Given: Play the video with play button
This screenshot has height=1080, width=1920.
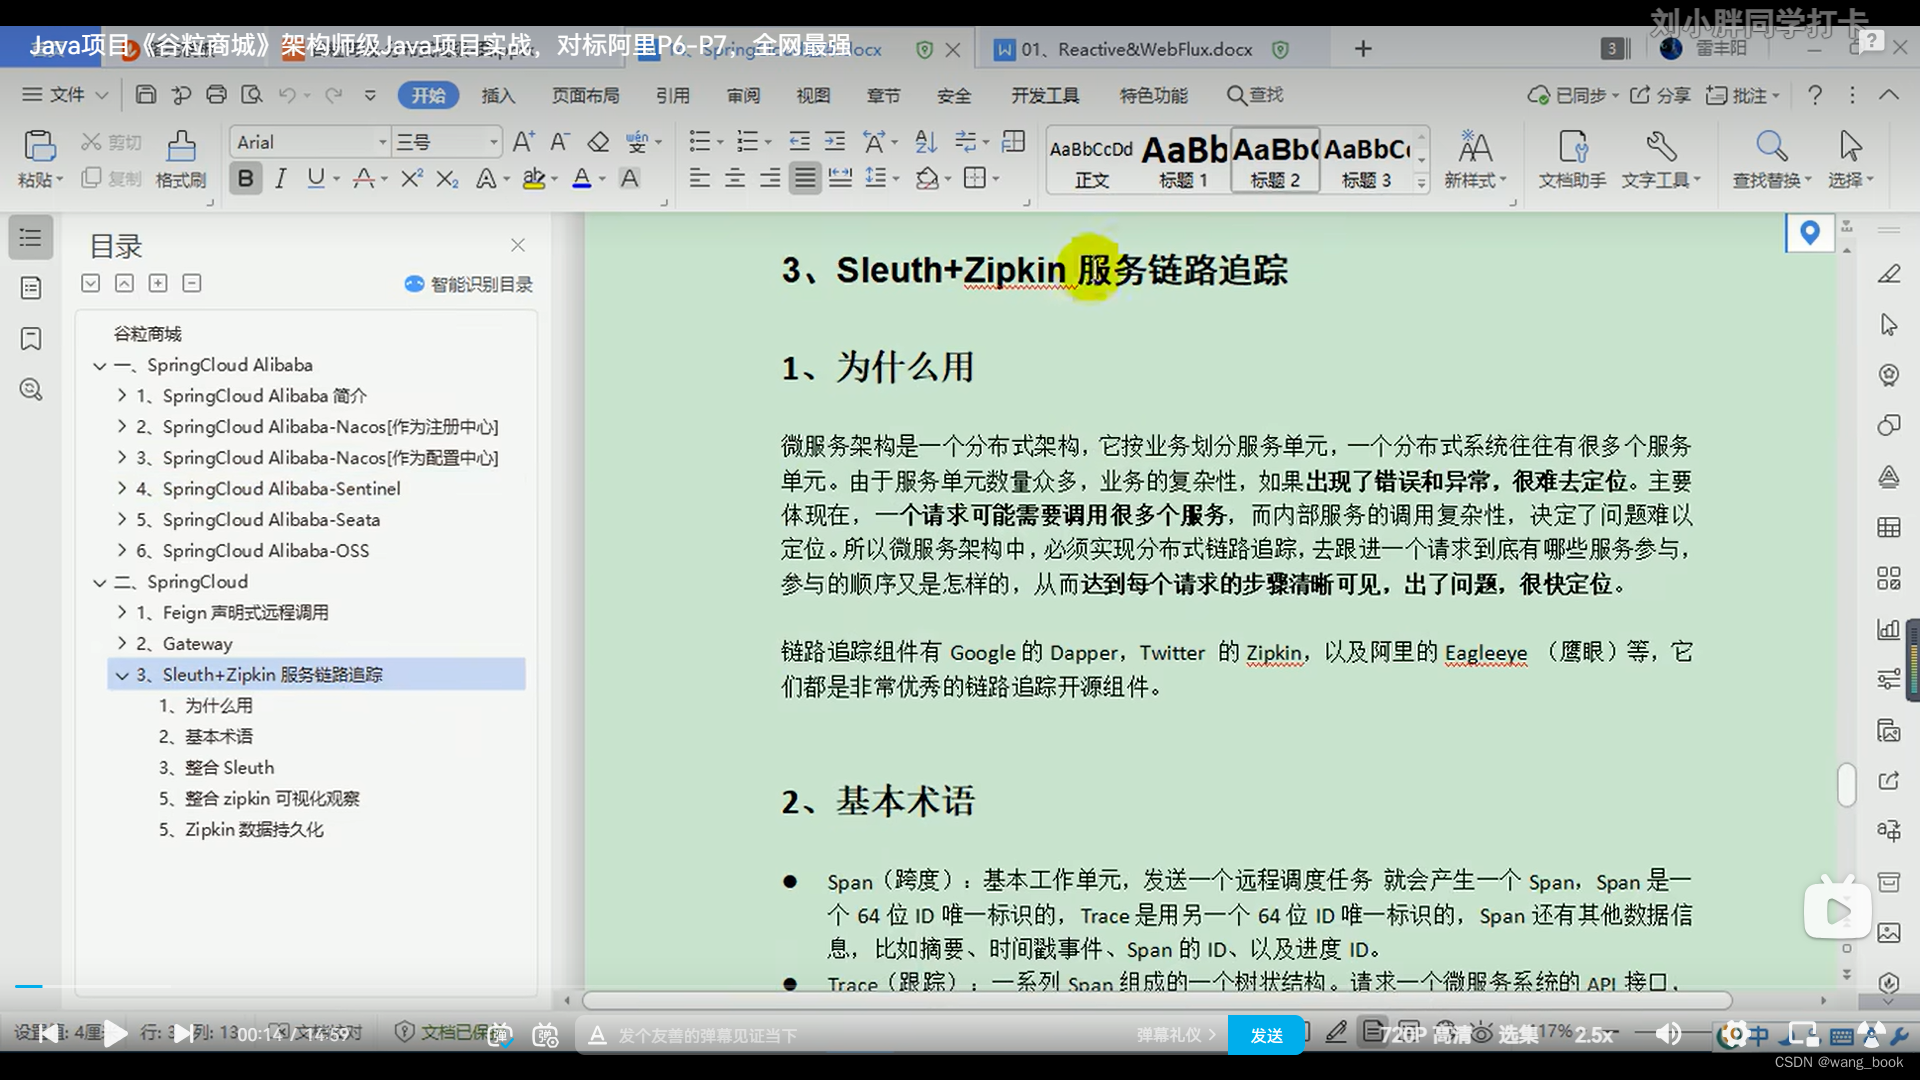Looking at the screenshot, I should click(x=115, y=1034).
